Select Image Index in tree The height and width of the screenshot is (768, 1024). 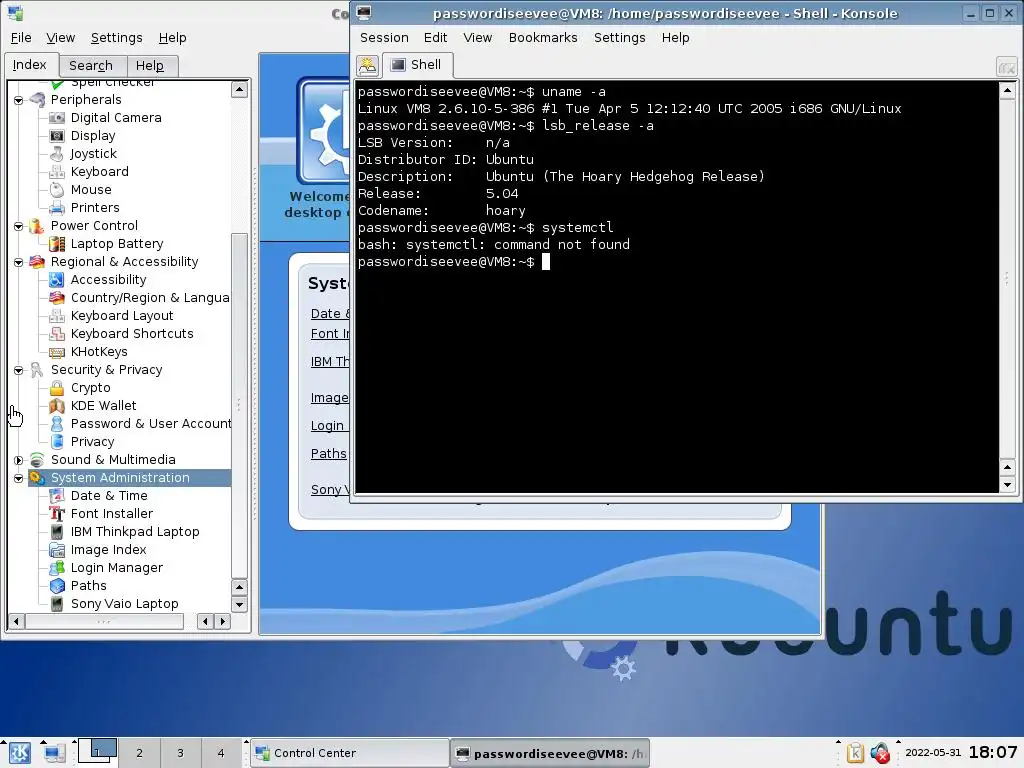coord(108,550)
